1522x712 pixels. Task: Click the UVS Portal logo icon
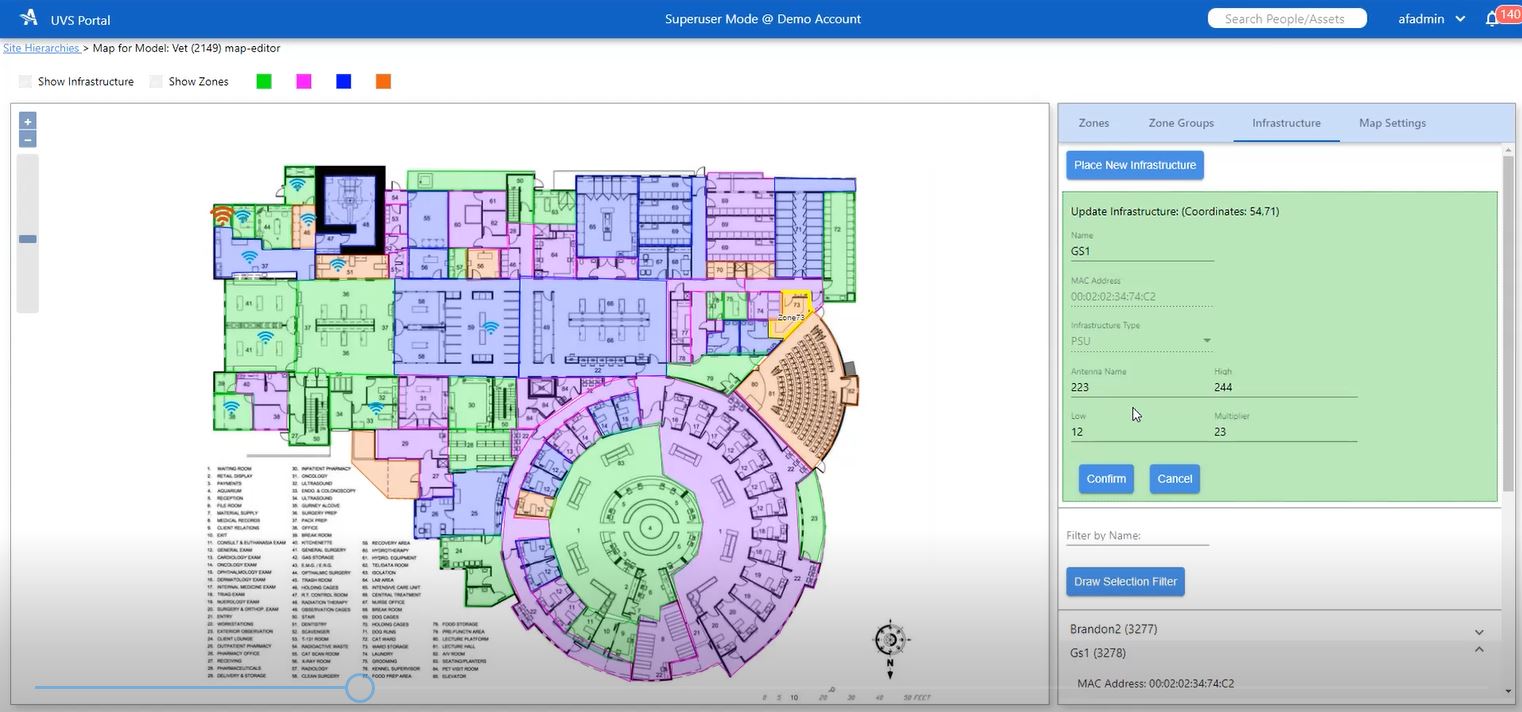[x=27, y=17]
